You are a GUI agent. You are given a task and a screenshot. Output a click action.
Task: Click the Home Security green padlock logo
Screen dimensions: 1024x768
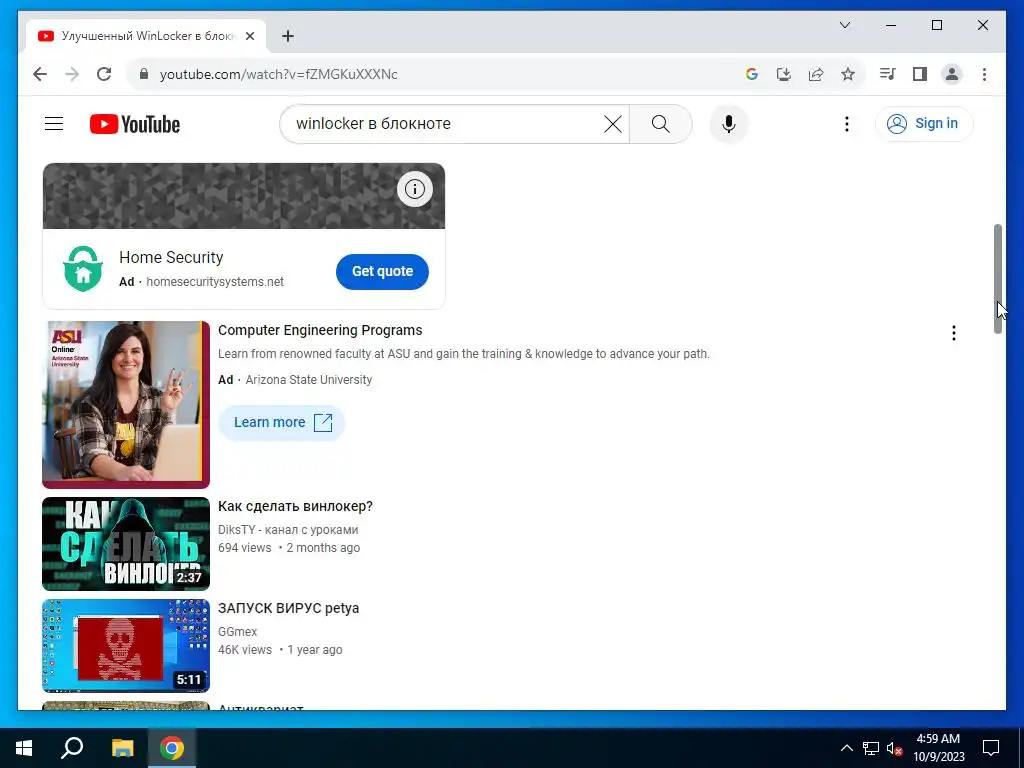click(x=83, y=268)
